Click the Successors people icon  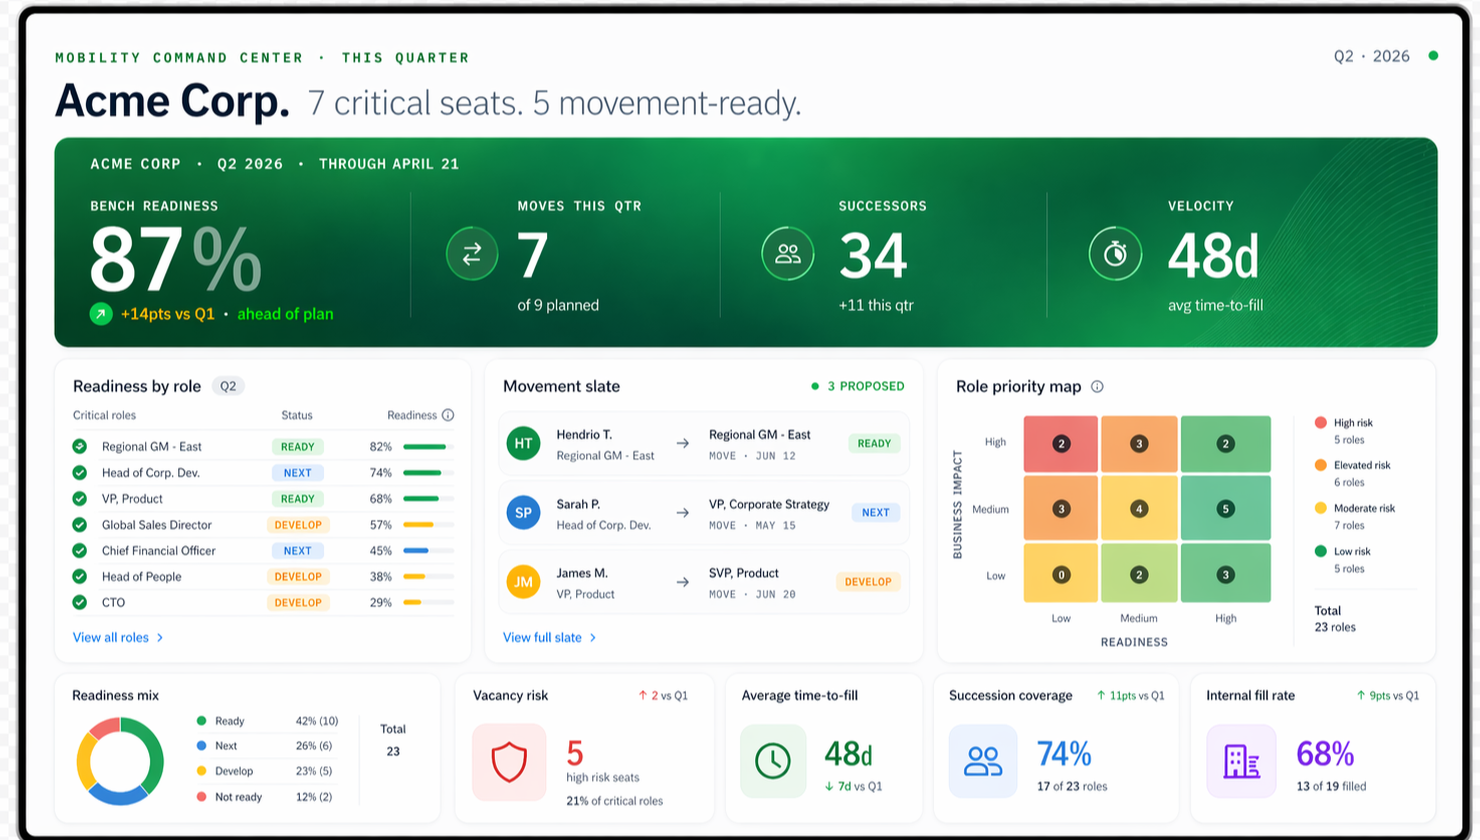tap(788, 254)
